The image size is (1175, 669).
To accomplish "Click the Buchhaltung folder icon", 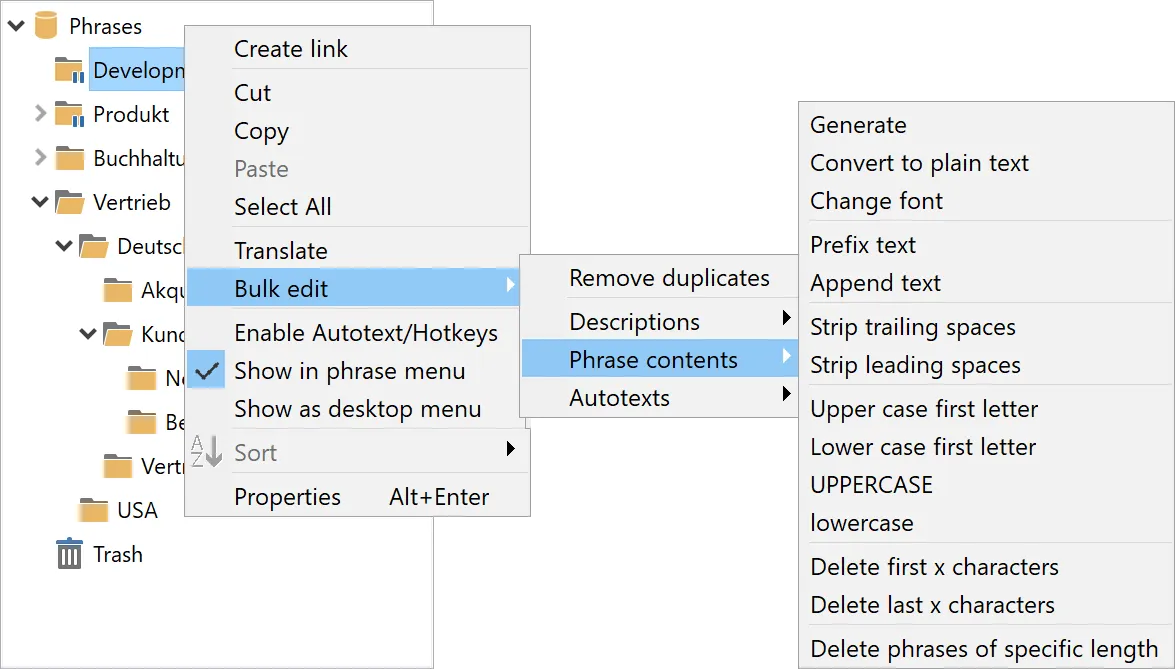I will [67, 158].
